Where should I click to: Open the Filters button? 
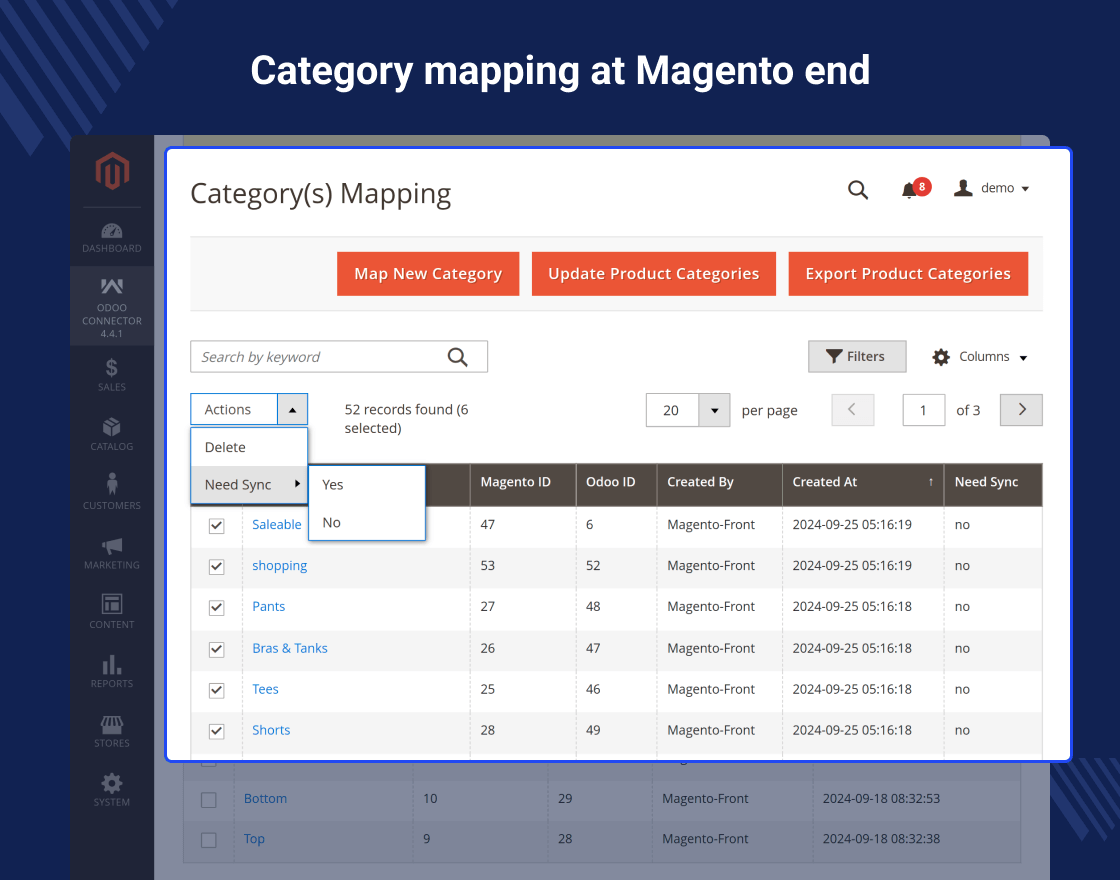pyautogui.click(x=857, y=356)
